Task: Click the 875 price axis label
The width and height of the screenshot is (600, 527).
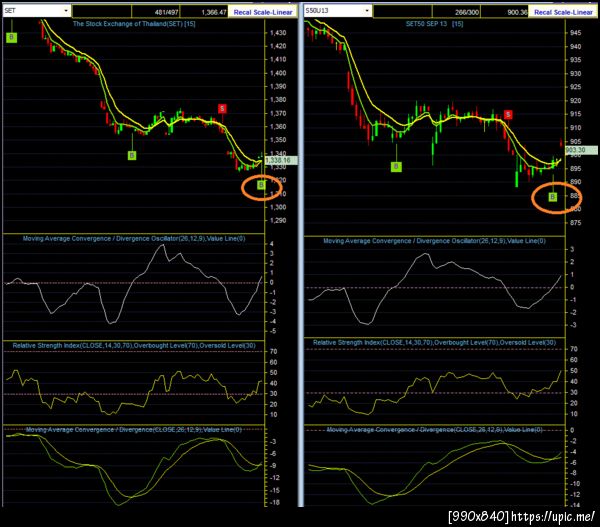Action: [576, 223]
